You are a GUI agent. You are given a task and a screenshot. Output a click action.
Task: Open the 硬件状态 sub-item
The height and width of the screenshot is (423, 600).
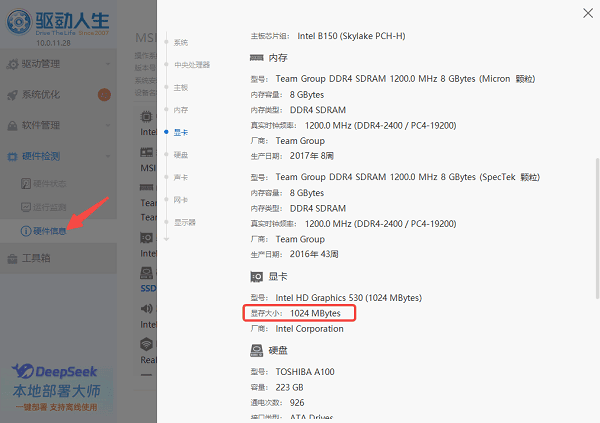pos(49,184)
